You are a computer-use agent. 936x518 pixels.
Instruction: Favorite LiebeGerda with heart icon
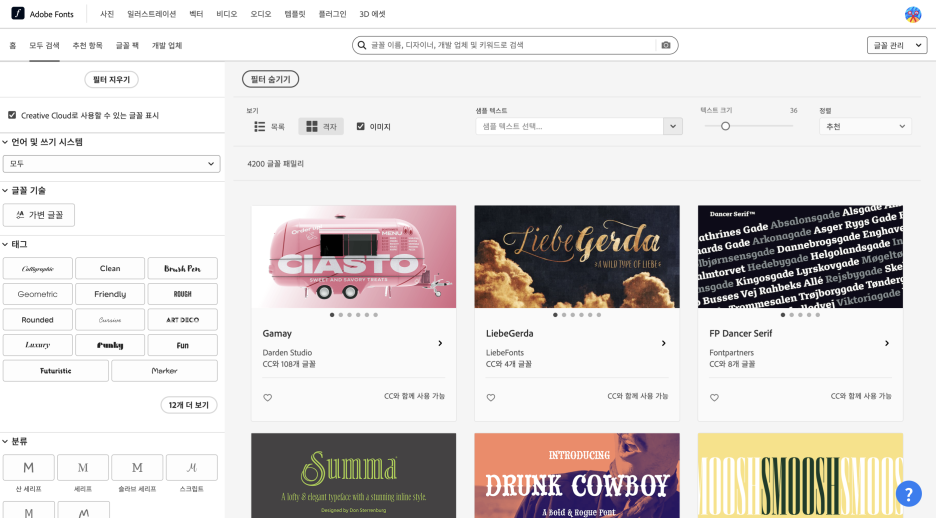[491, 397]
